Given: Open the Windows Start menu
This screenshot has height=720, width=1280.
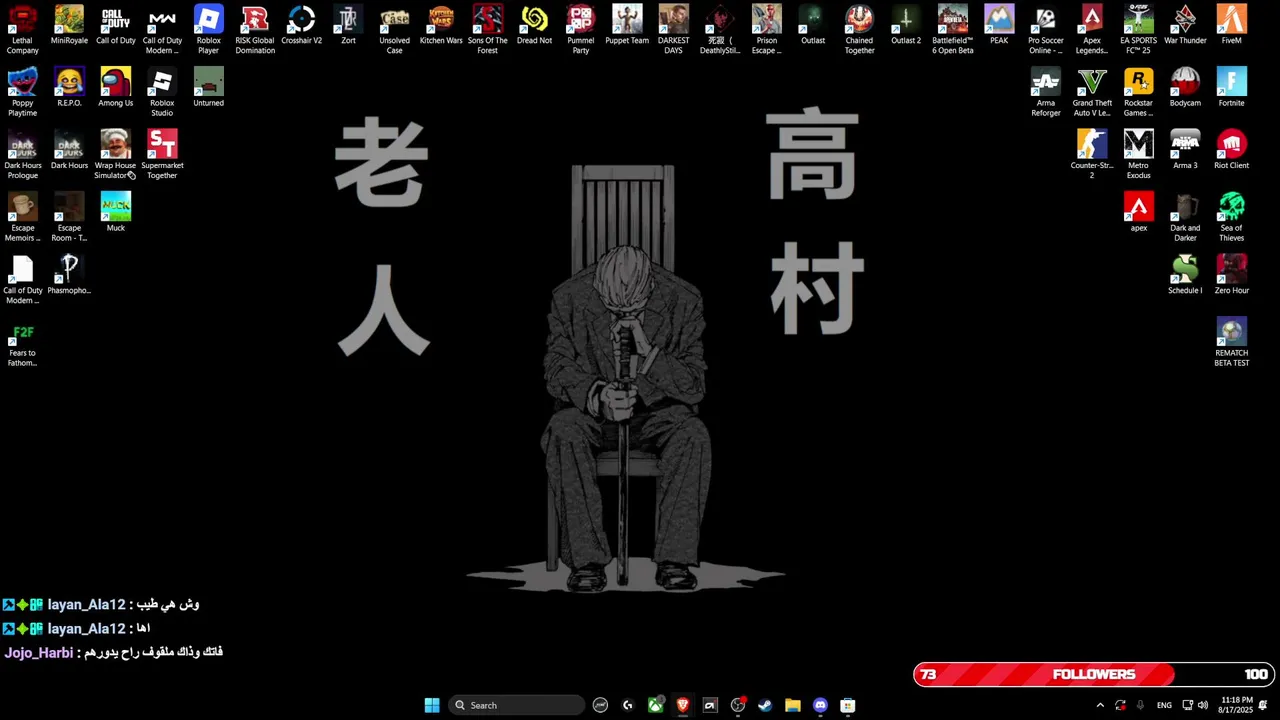Looking at the screenshot, I should pyautogui.click(x=432, y=705).
